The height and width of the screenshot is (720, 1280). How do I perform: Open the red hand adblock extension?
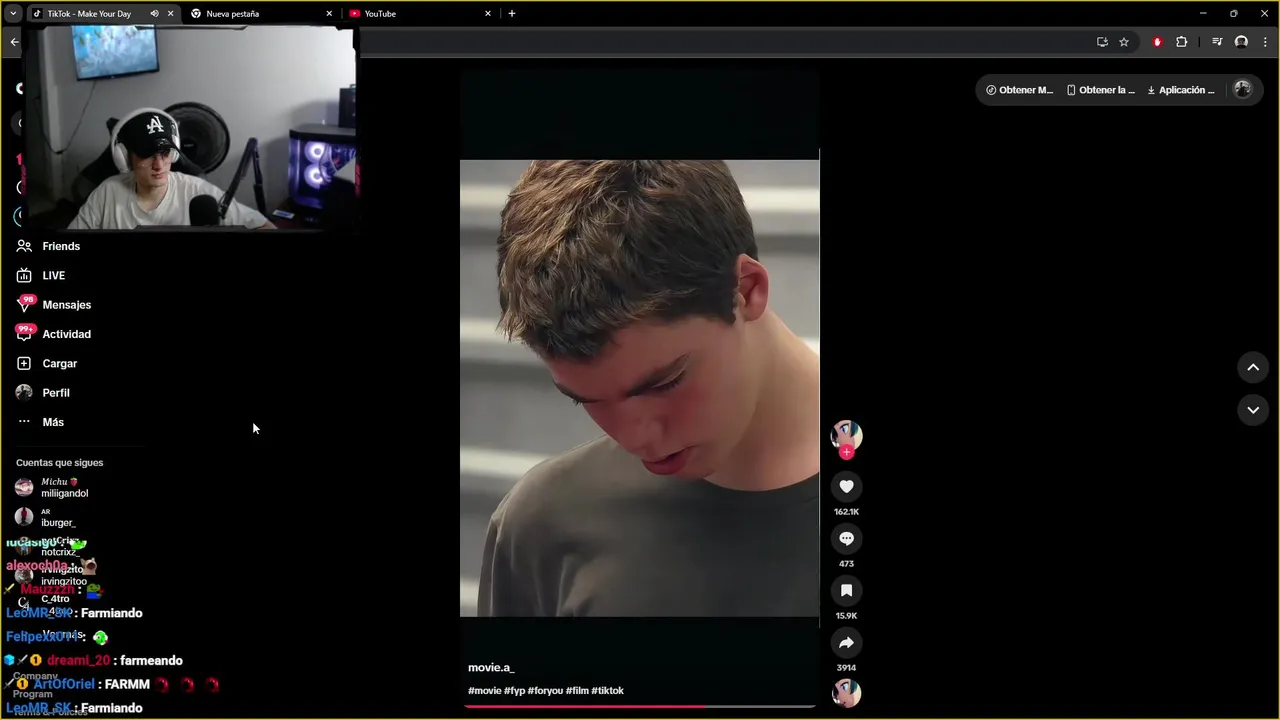pyautogui.click(x=1157, y=42)
